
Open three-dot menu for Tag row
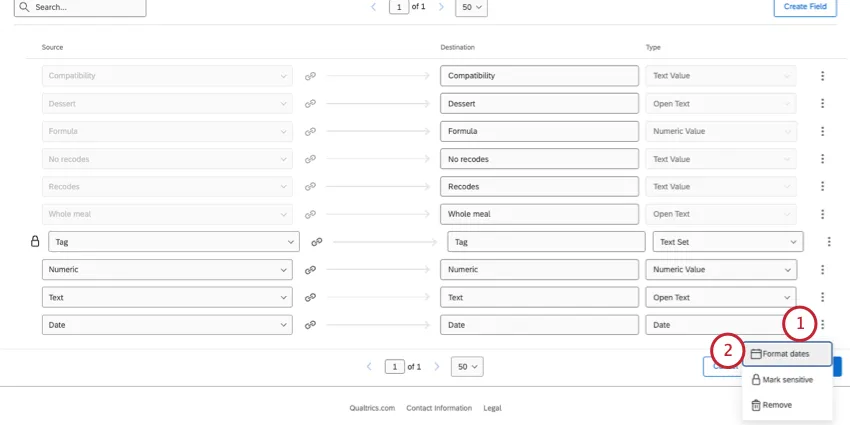click(x=829, y=241)
